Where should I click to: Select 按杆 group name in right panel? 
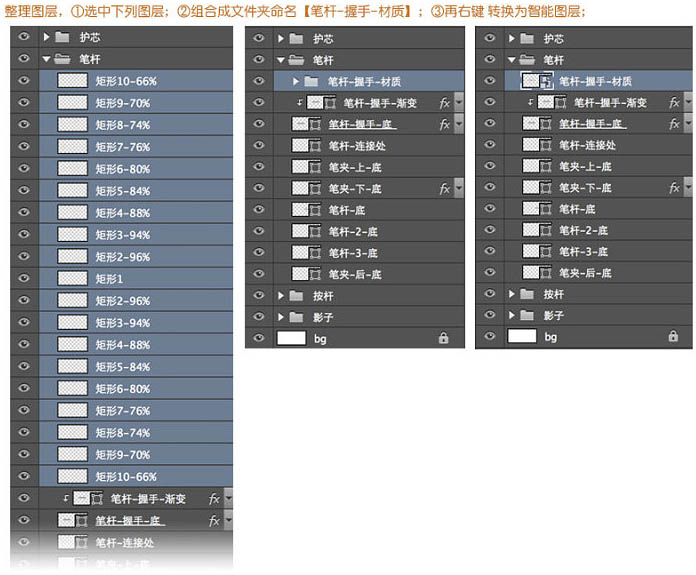[x=554, y=294]
